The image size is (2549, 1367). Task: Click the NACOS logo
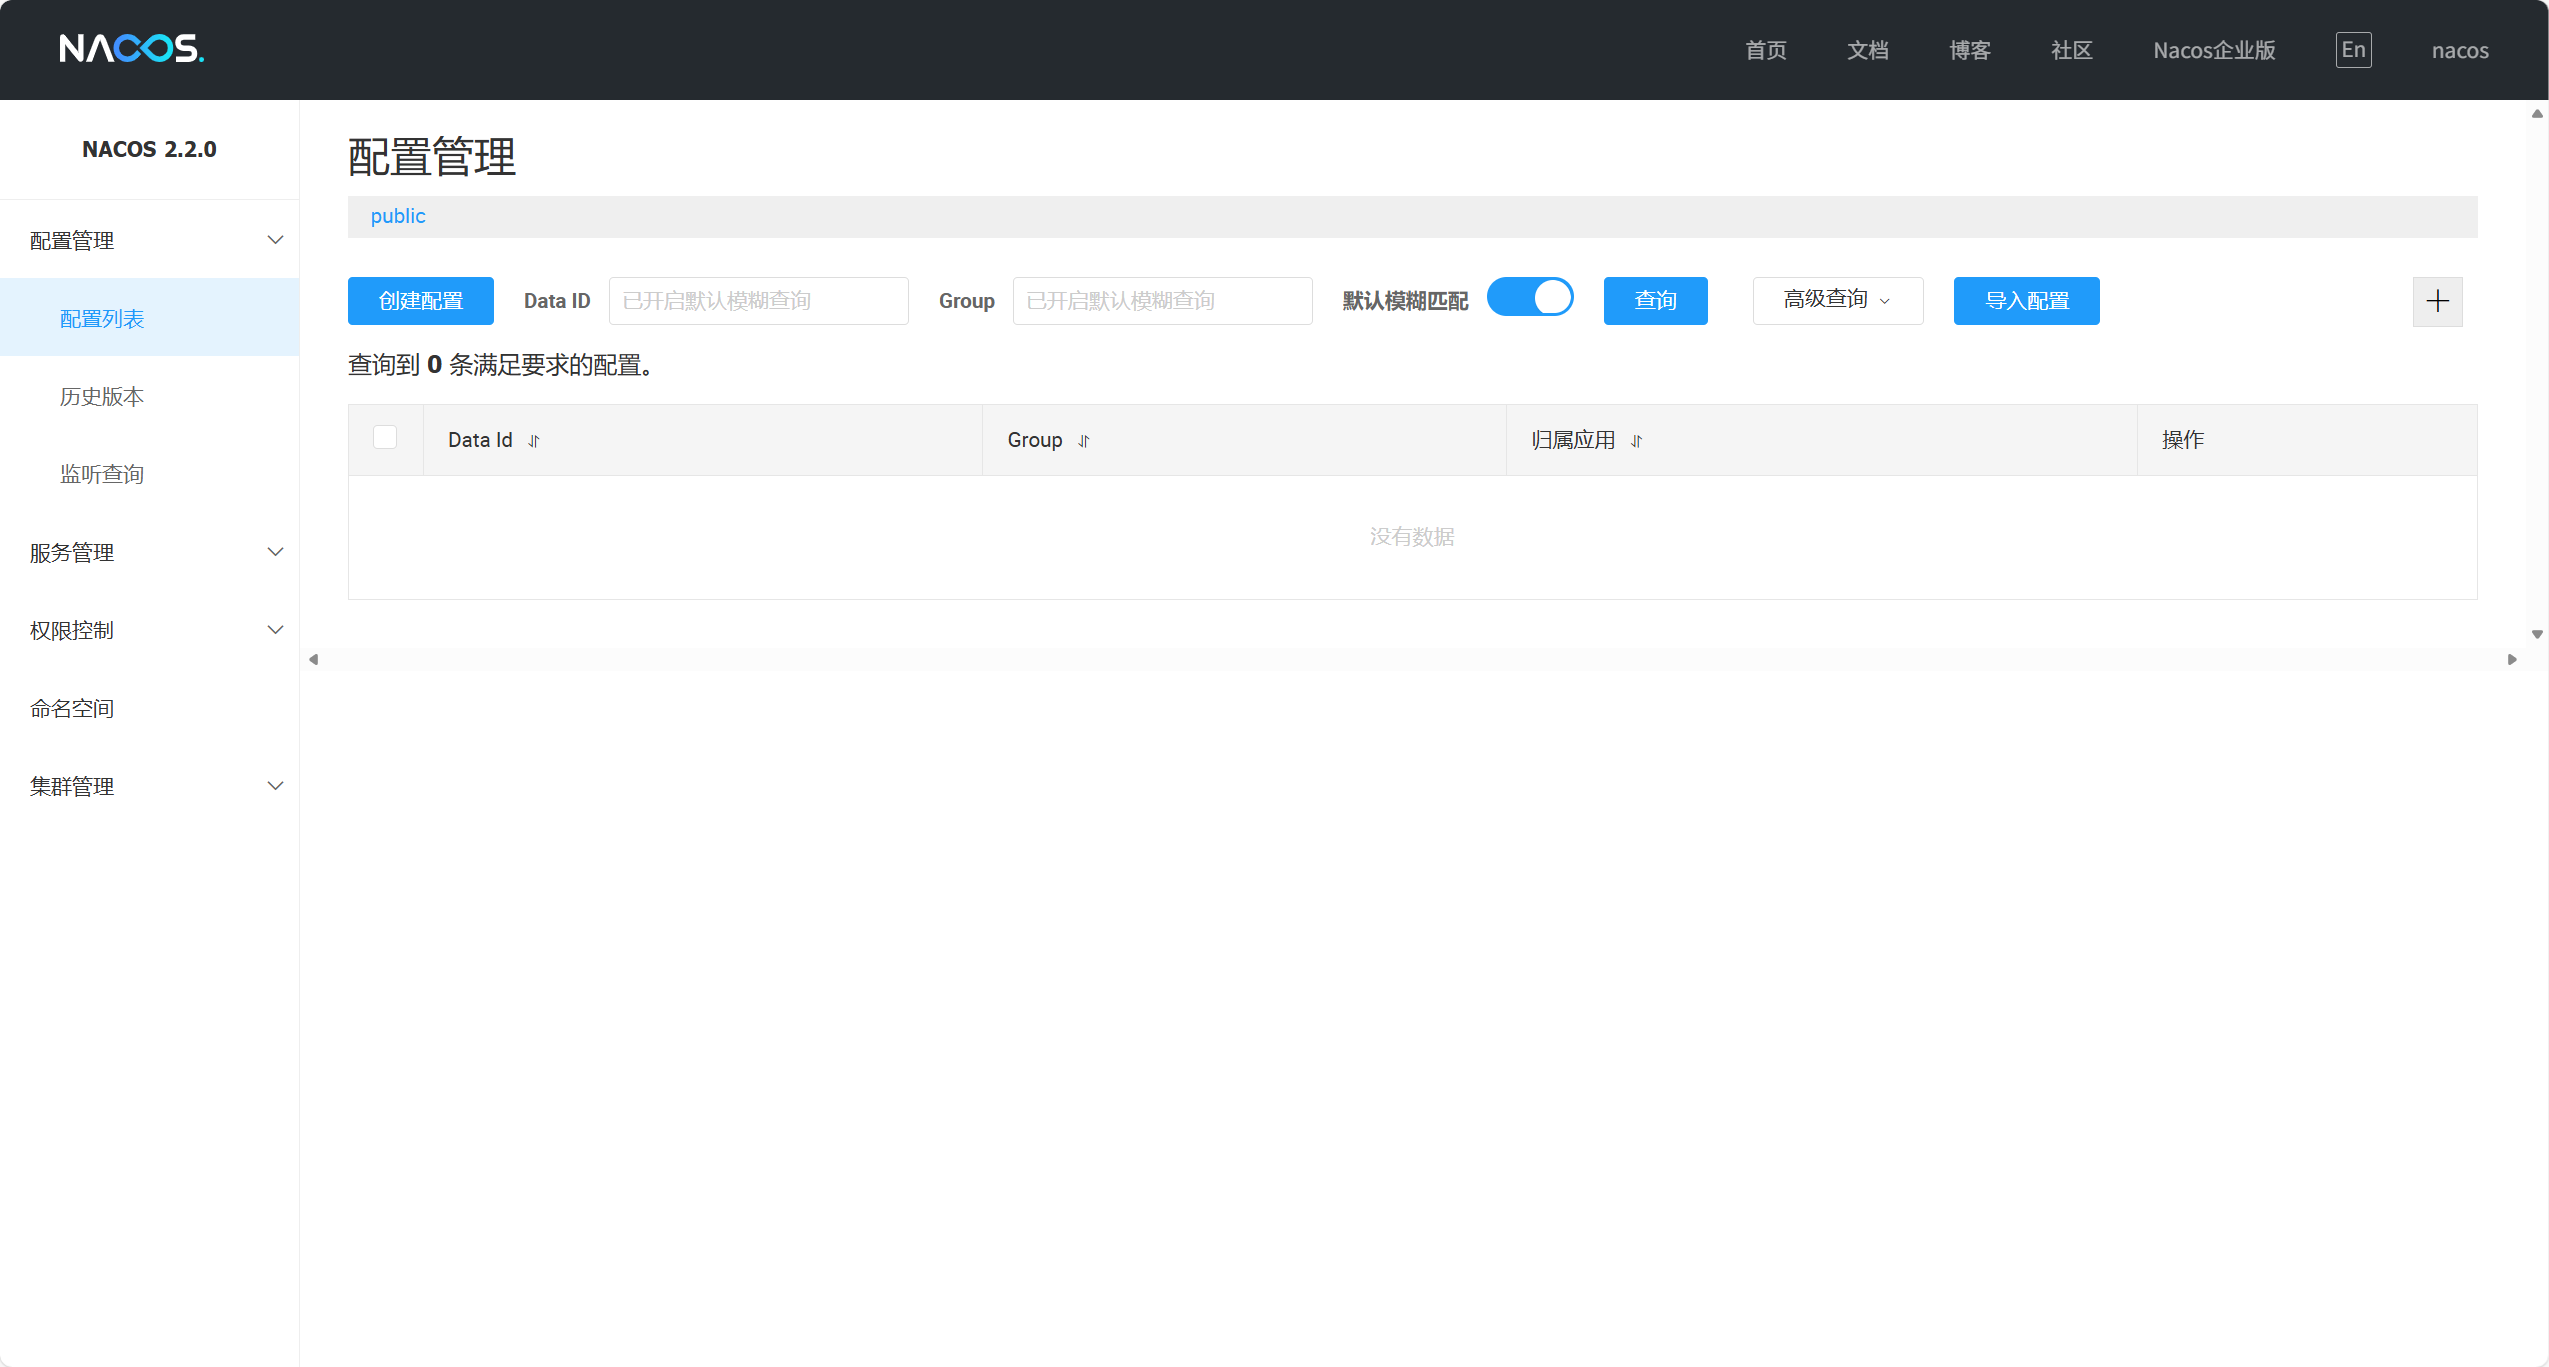[131, 48]
